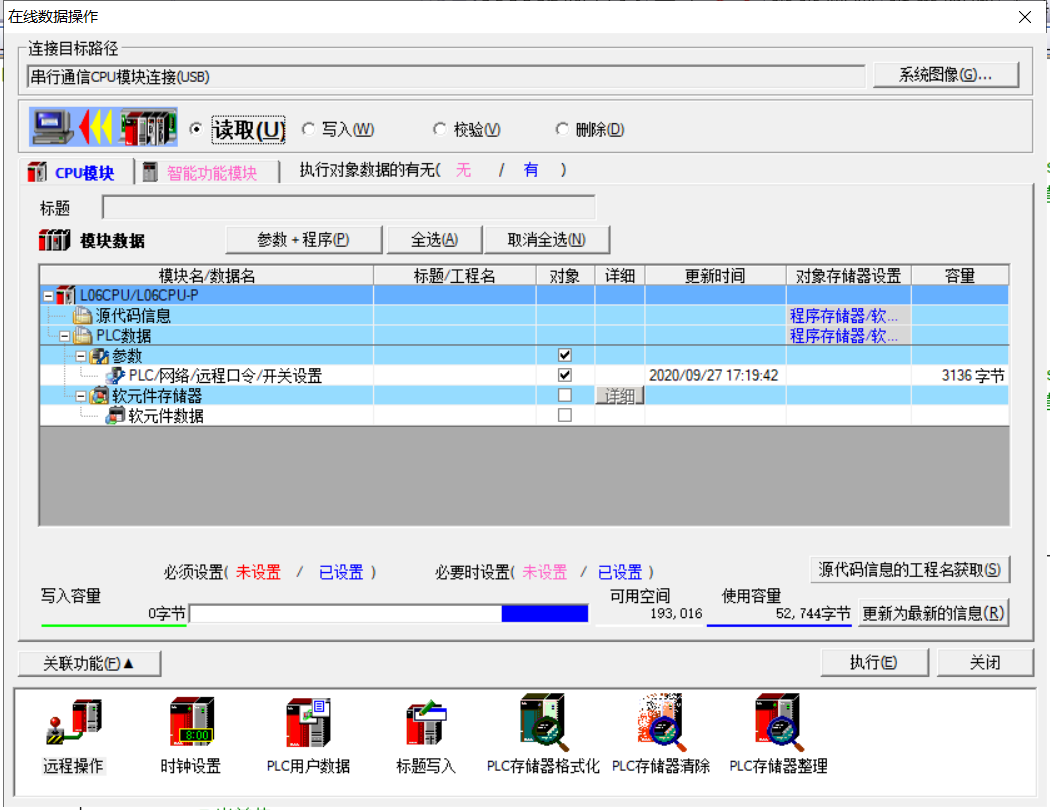Collapse the L06CPU/L06CPU-P tree node

[x=48, y=296]
